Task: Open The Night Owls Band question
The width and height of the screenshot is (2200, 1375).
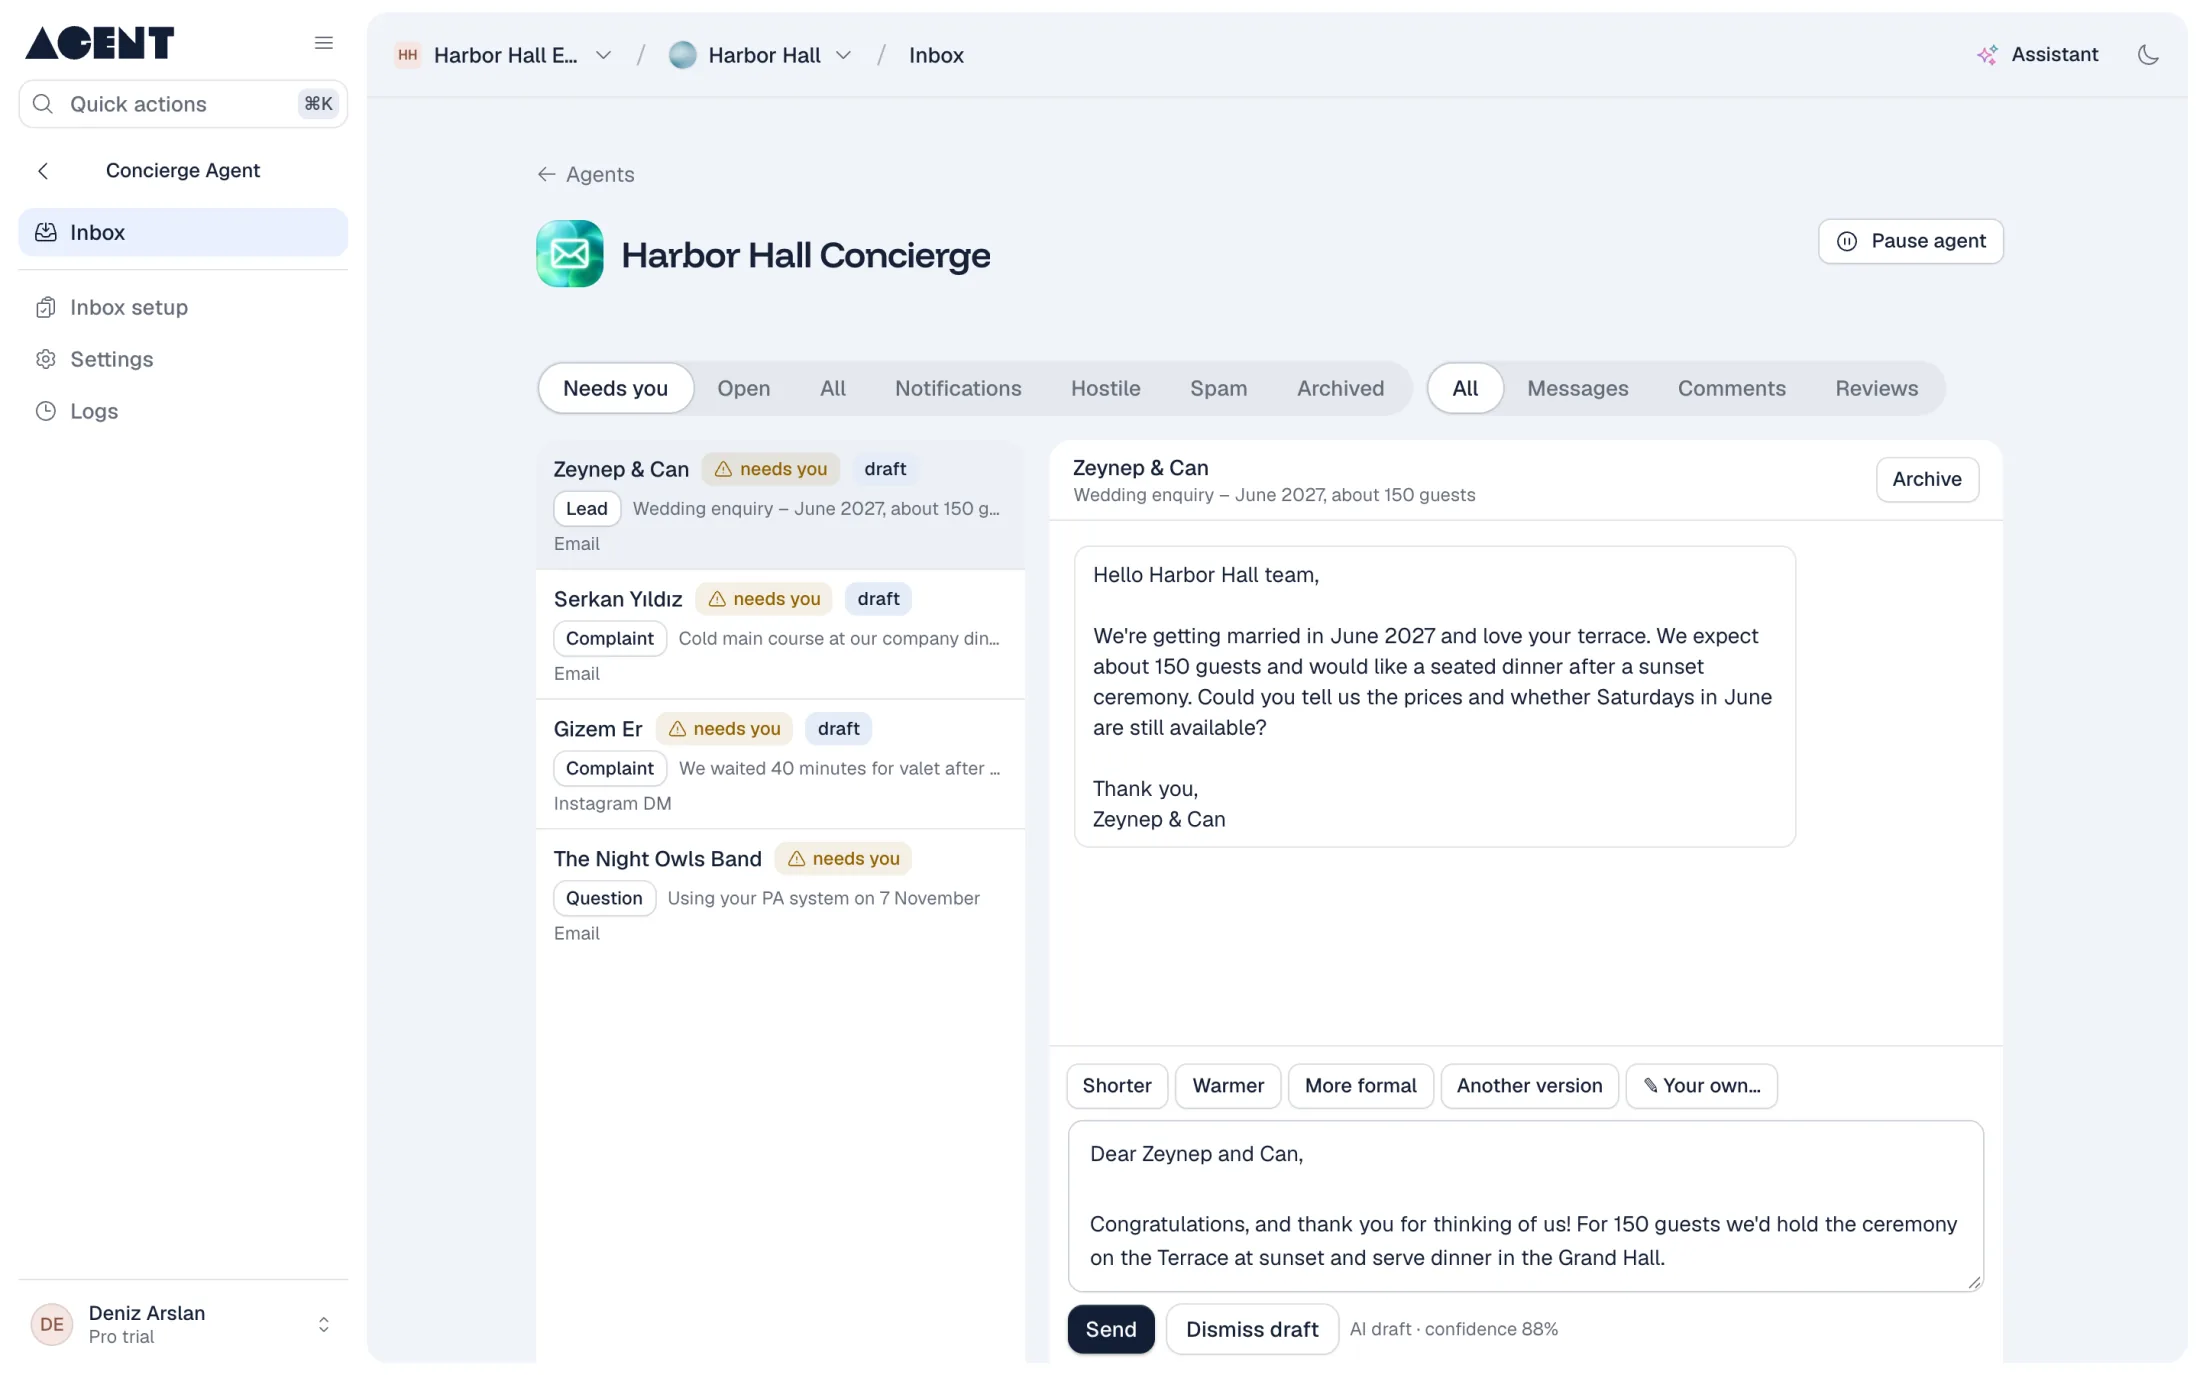Action: point(780,895)
